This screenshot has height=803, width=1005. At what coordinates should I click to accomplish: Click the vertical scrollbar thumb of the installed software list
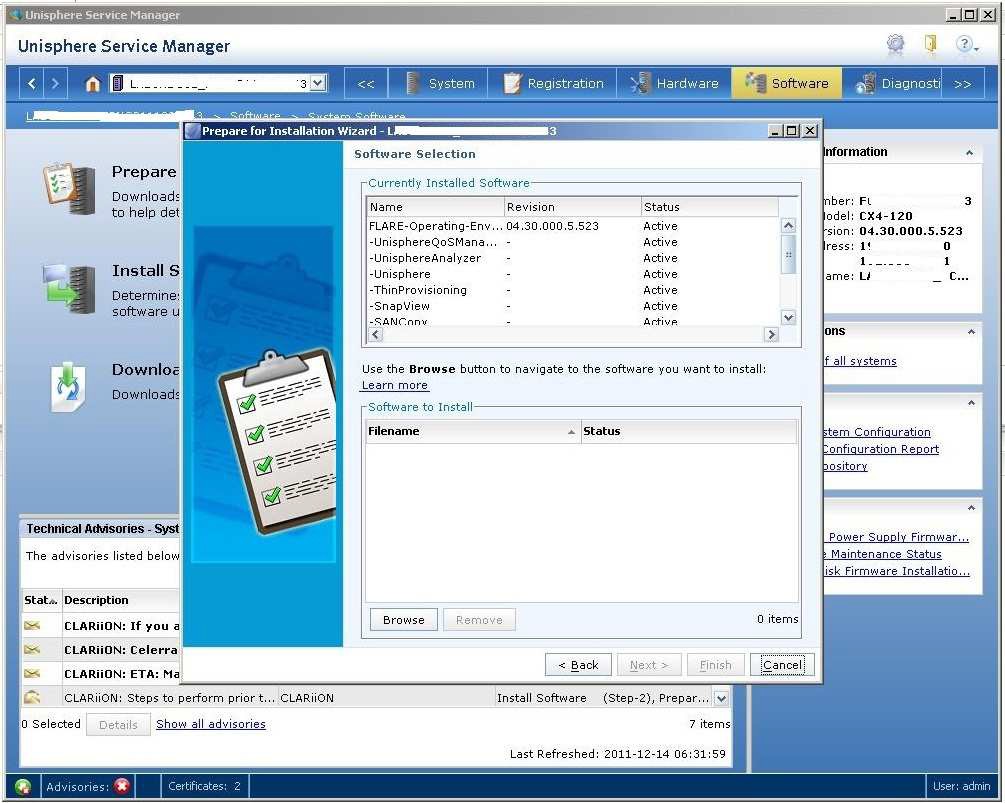[x=788, y=254]
